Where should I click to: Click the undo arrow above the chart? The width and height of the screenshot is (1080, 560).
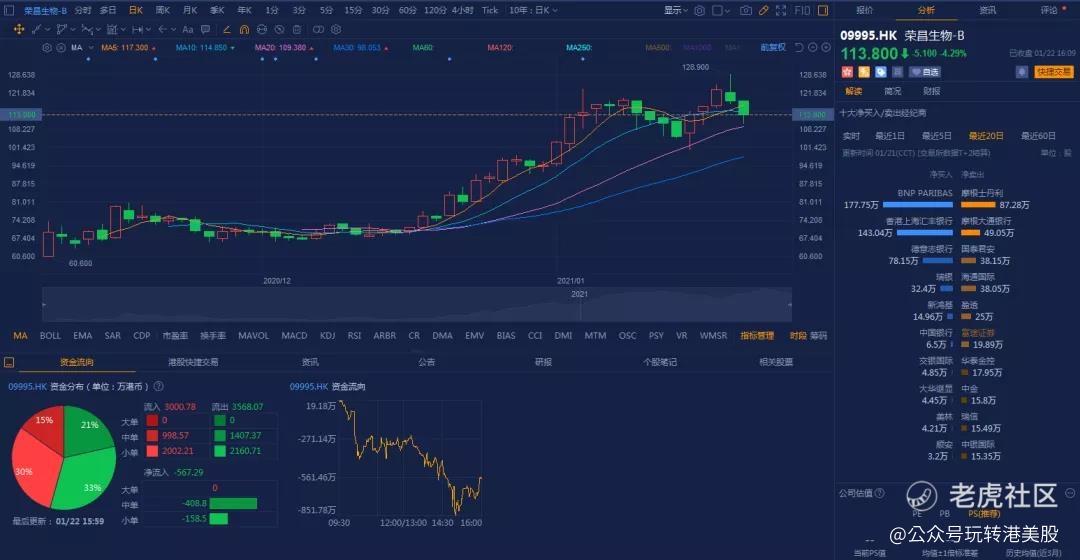point(799,48)
